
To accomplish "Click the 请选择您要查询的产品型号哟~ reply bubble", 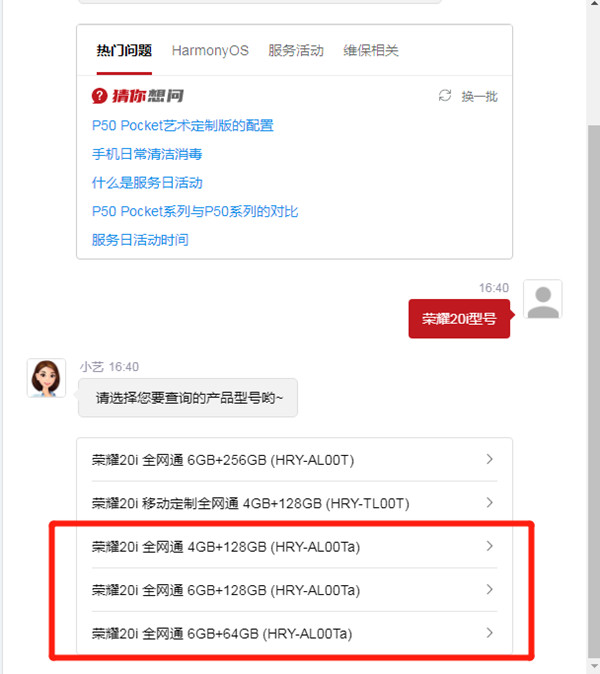I will click(x=188, y=398).
